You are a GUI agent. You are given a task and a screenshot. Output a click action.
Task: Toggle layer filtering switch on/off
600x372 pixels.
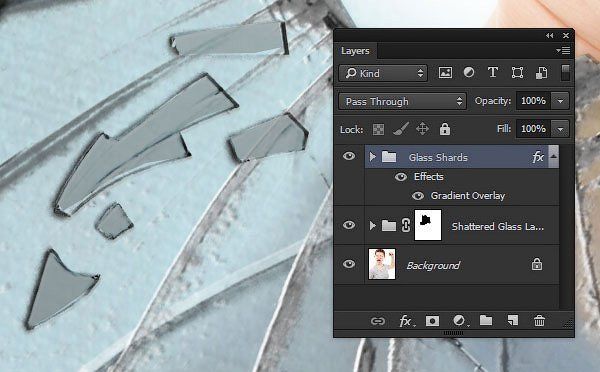point(565,73)
